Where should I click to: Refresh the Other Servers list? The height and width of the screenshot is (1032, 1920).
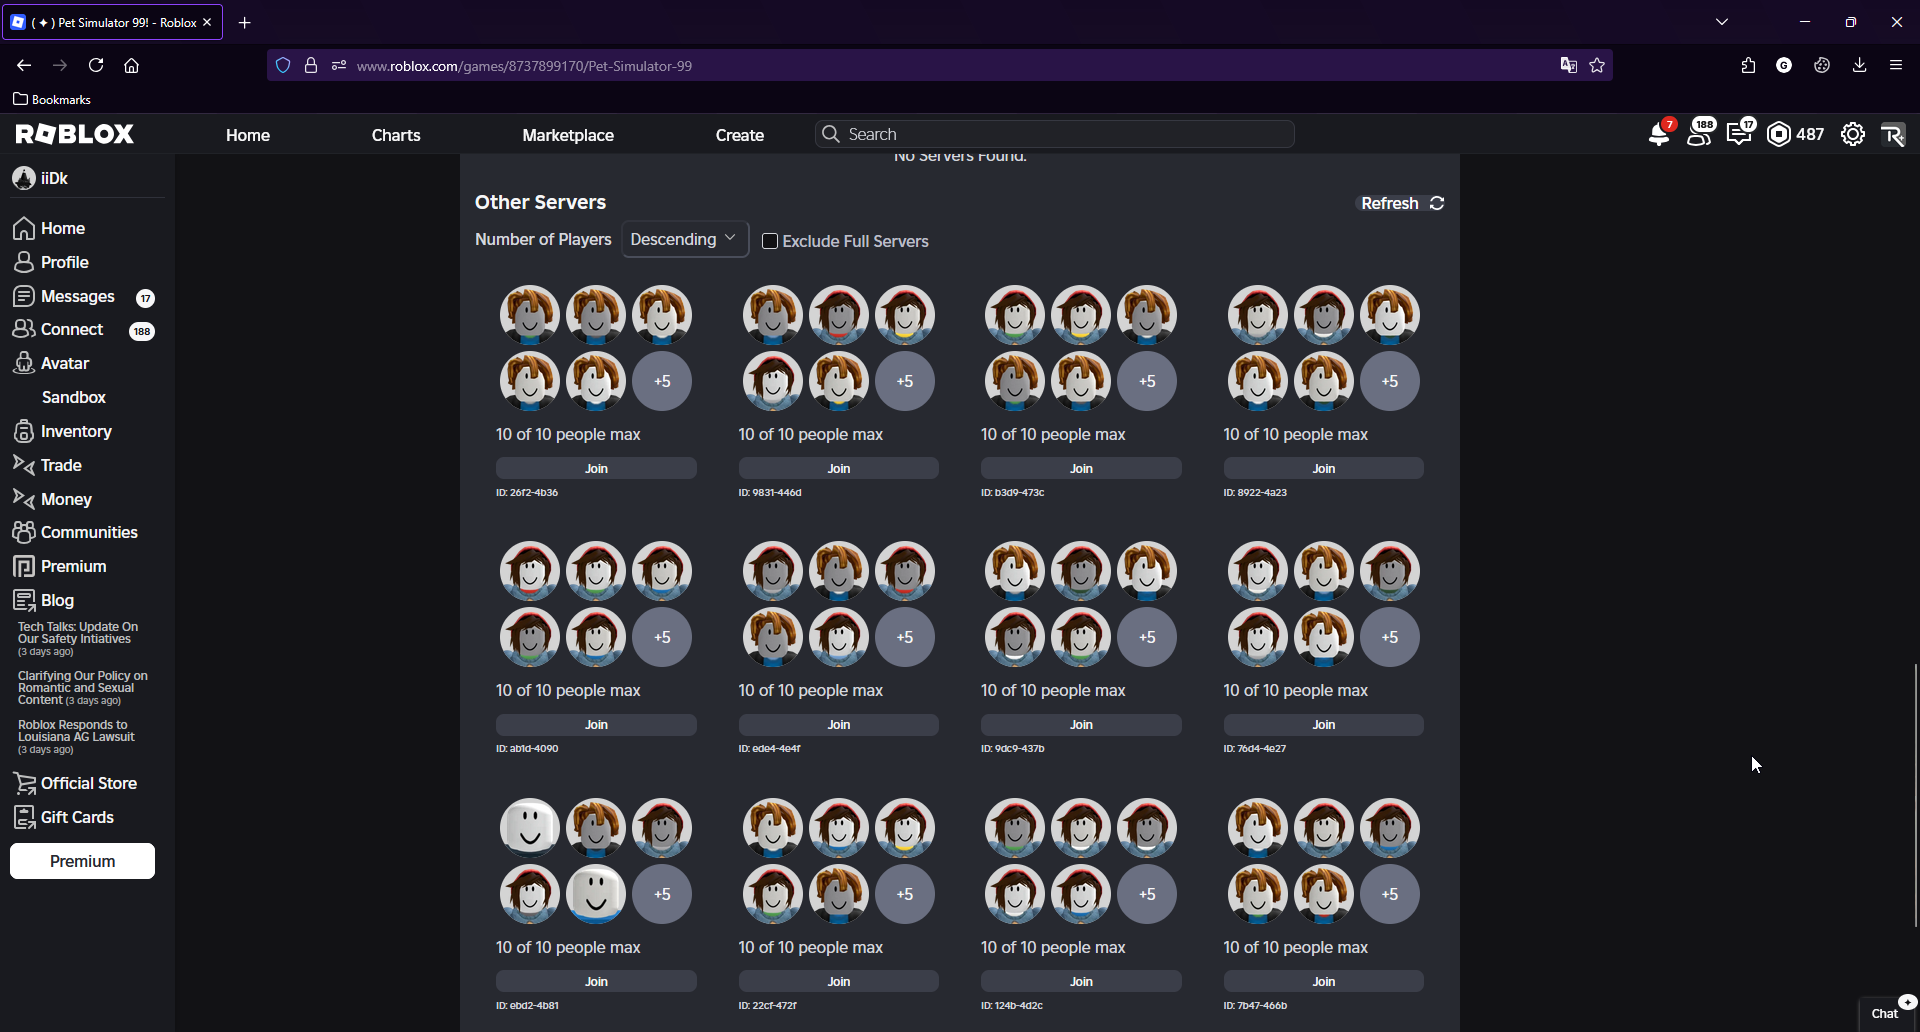click(1402, 203)
